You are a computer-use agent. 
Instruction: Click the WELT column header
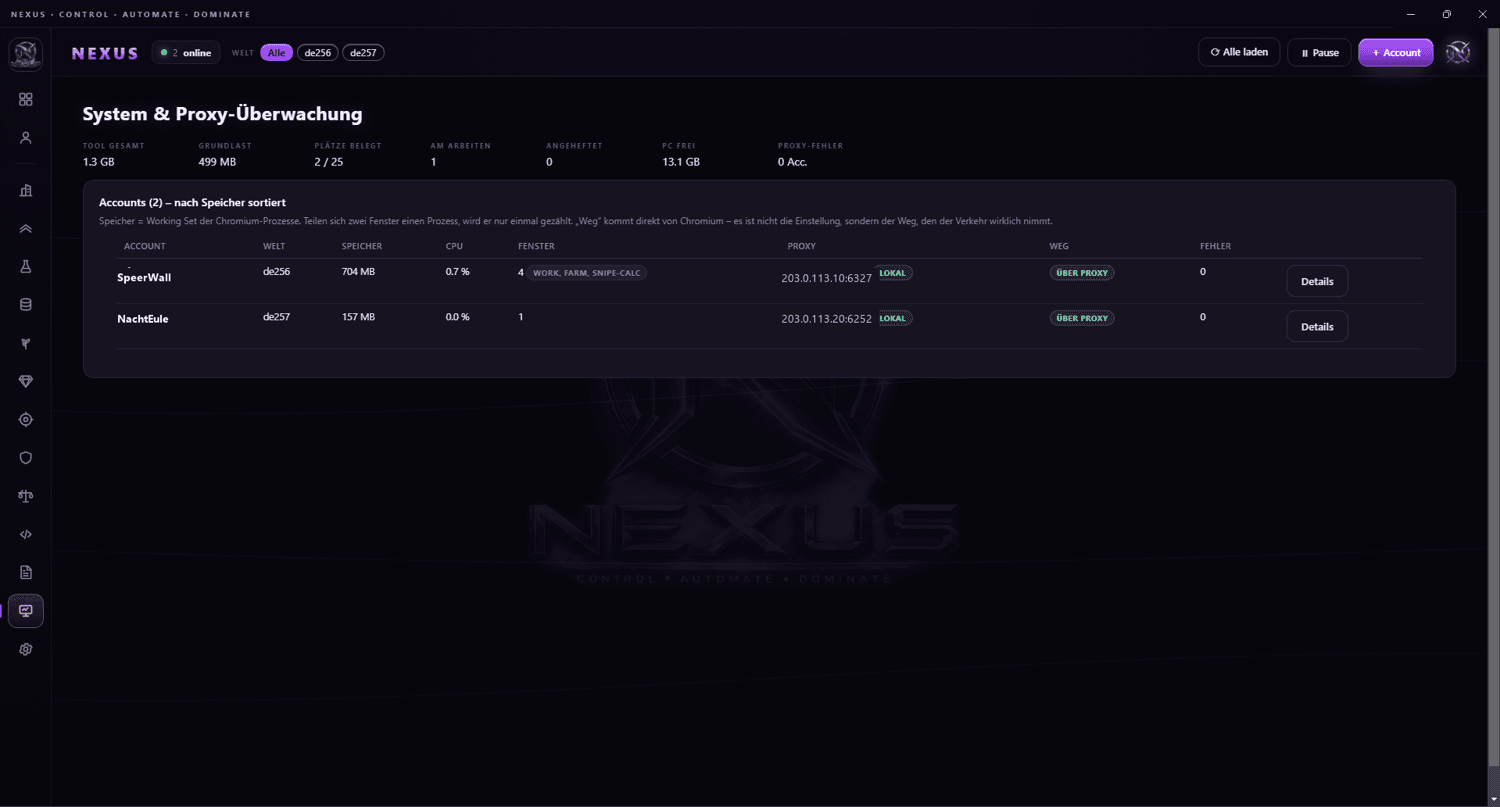point(275,246)
